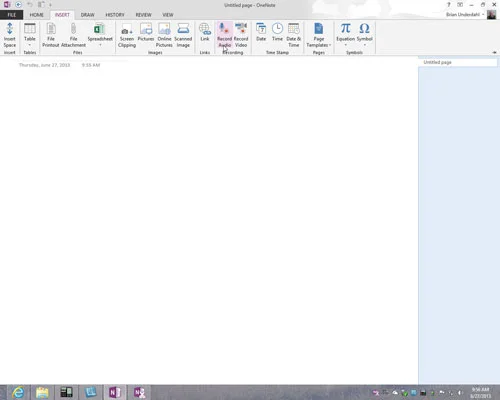The width and height of the screenshot is (500, 400).
Task: Switch to the DRAW tab
Action: [87, 15]
